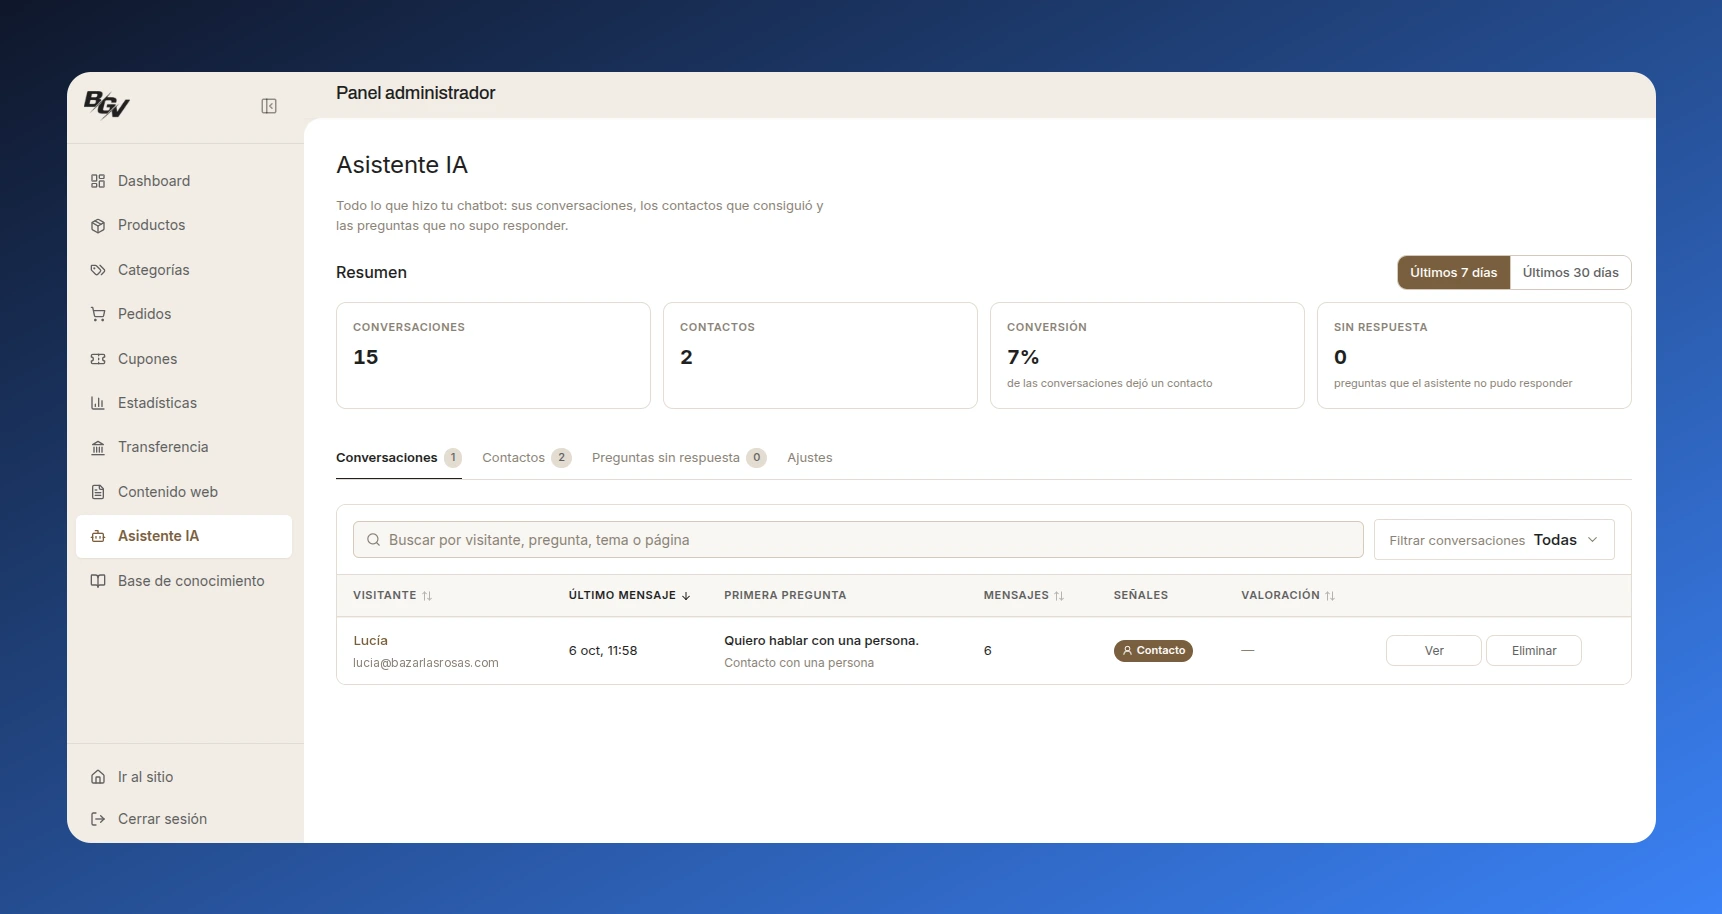Image resolution: width=1722 pixels, height=914 pixels.
Task: Open Productos section
Action: point(184,225)
